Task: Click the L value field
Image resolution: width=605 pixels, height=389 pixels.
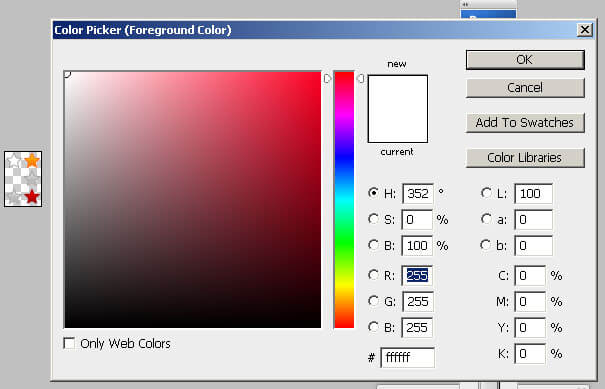Action: click(x=534, y=193)
